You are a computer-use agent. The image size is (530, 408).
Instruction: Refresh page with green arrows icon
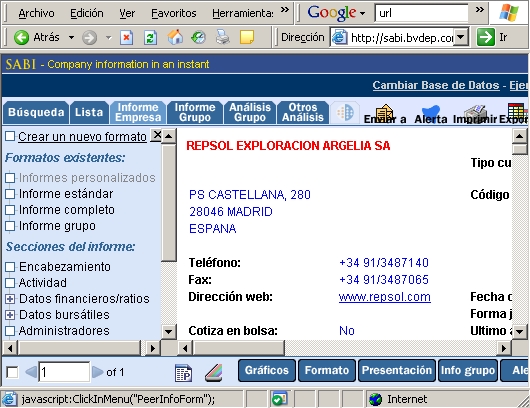coord(150,38)
